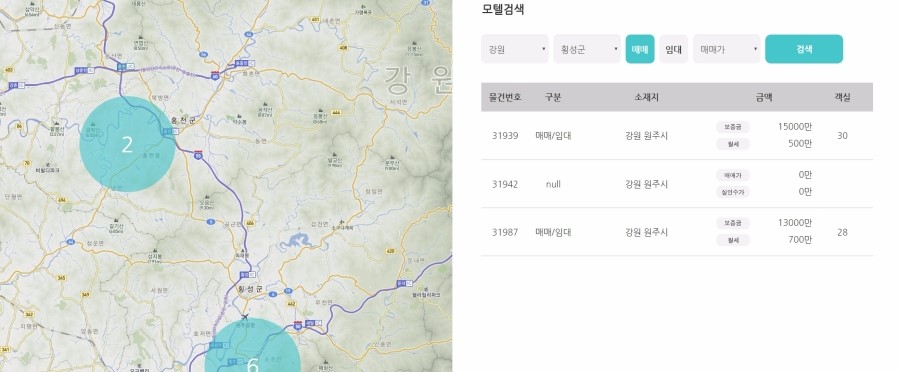The width and height of the screenshot is (900, 372).
Task: Click 강원 원주시 location in row 31987
Action: [x=646, y=232]
